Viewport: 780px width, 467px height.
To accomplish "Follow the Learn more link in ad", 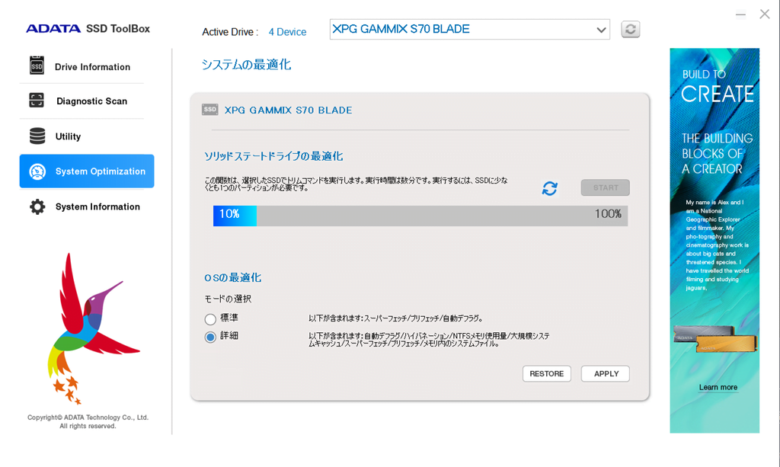I will (718, 387).
